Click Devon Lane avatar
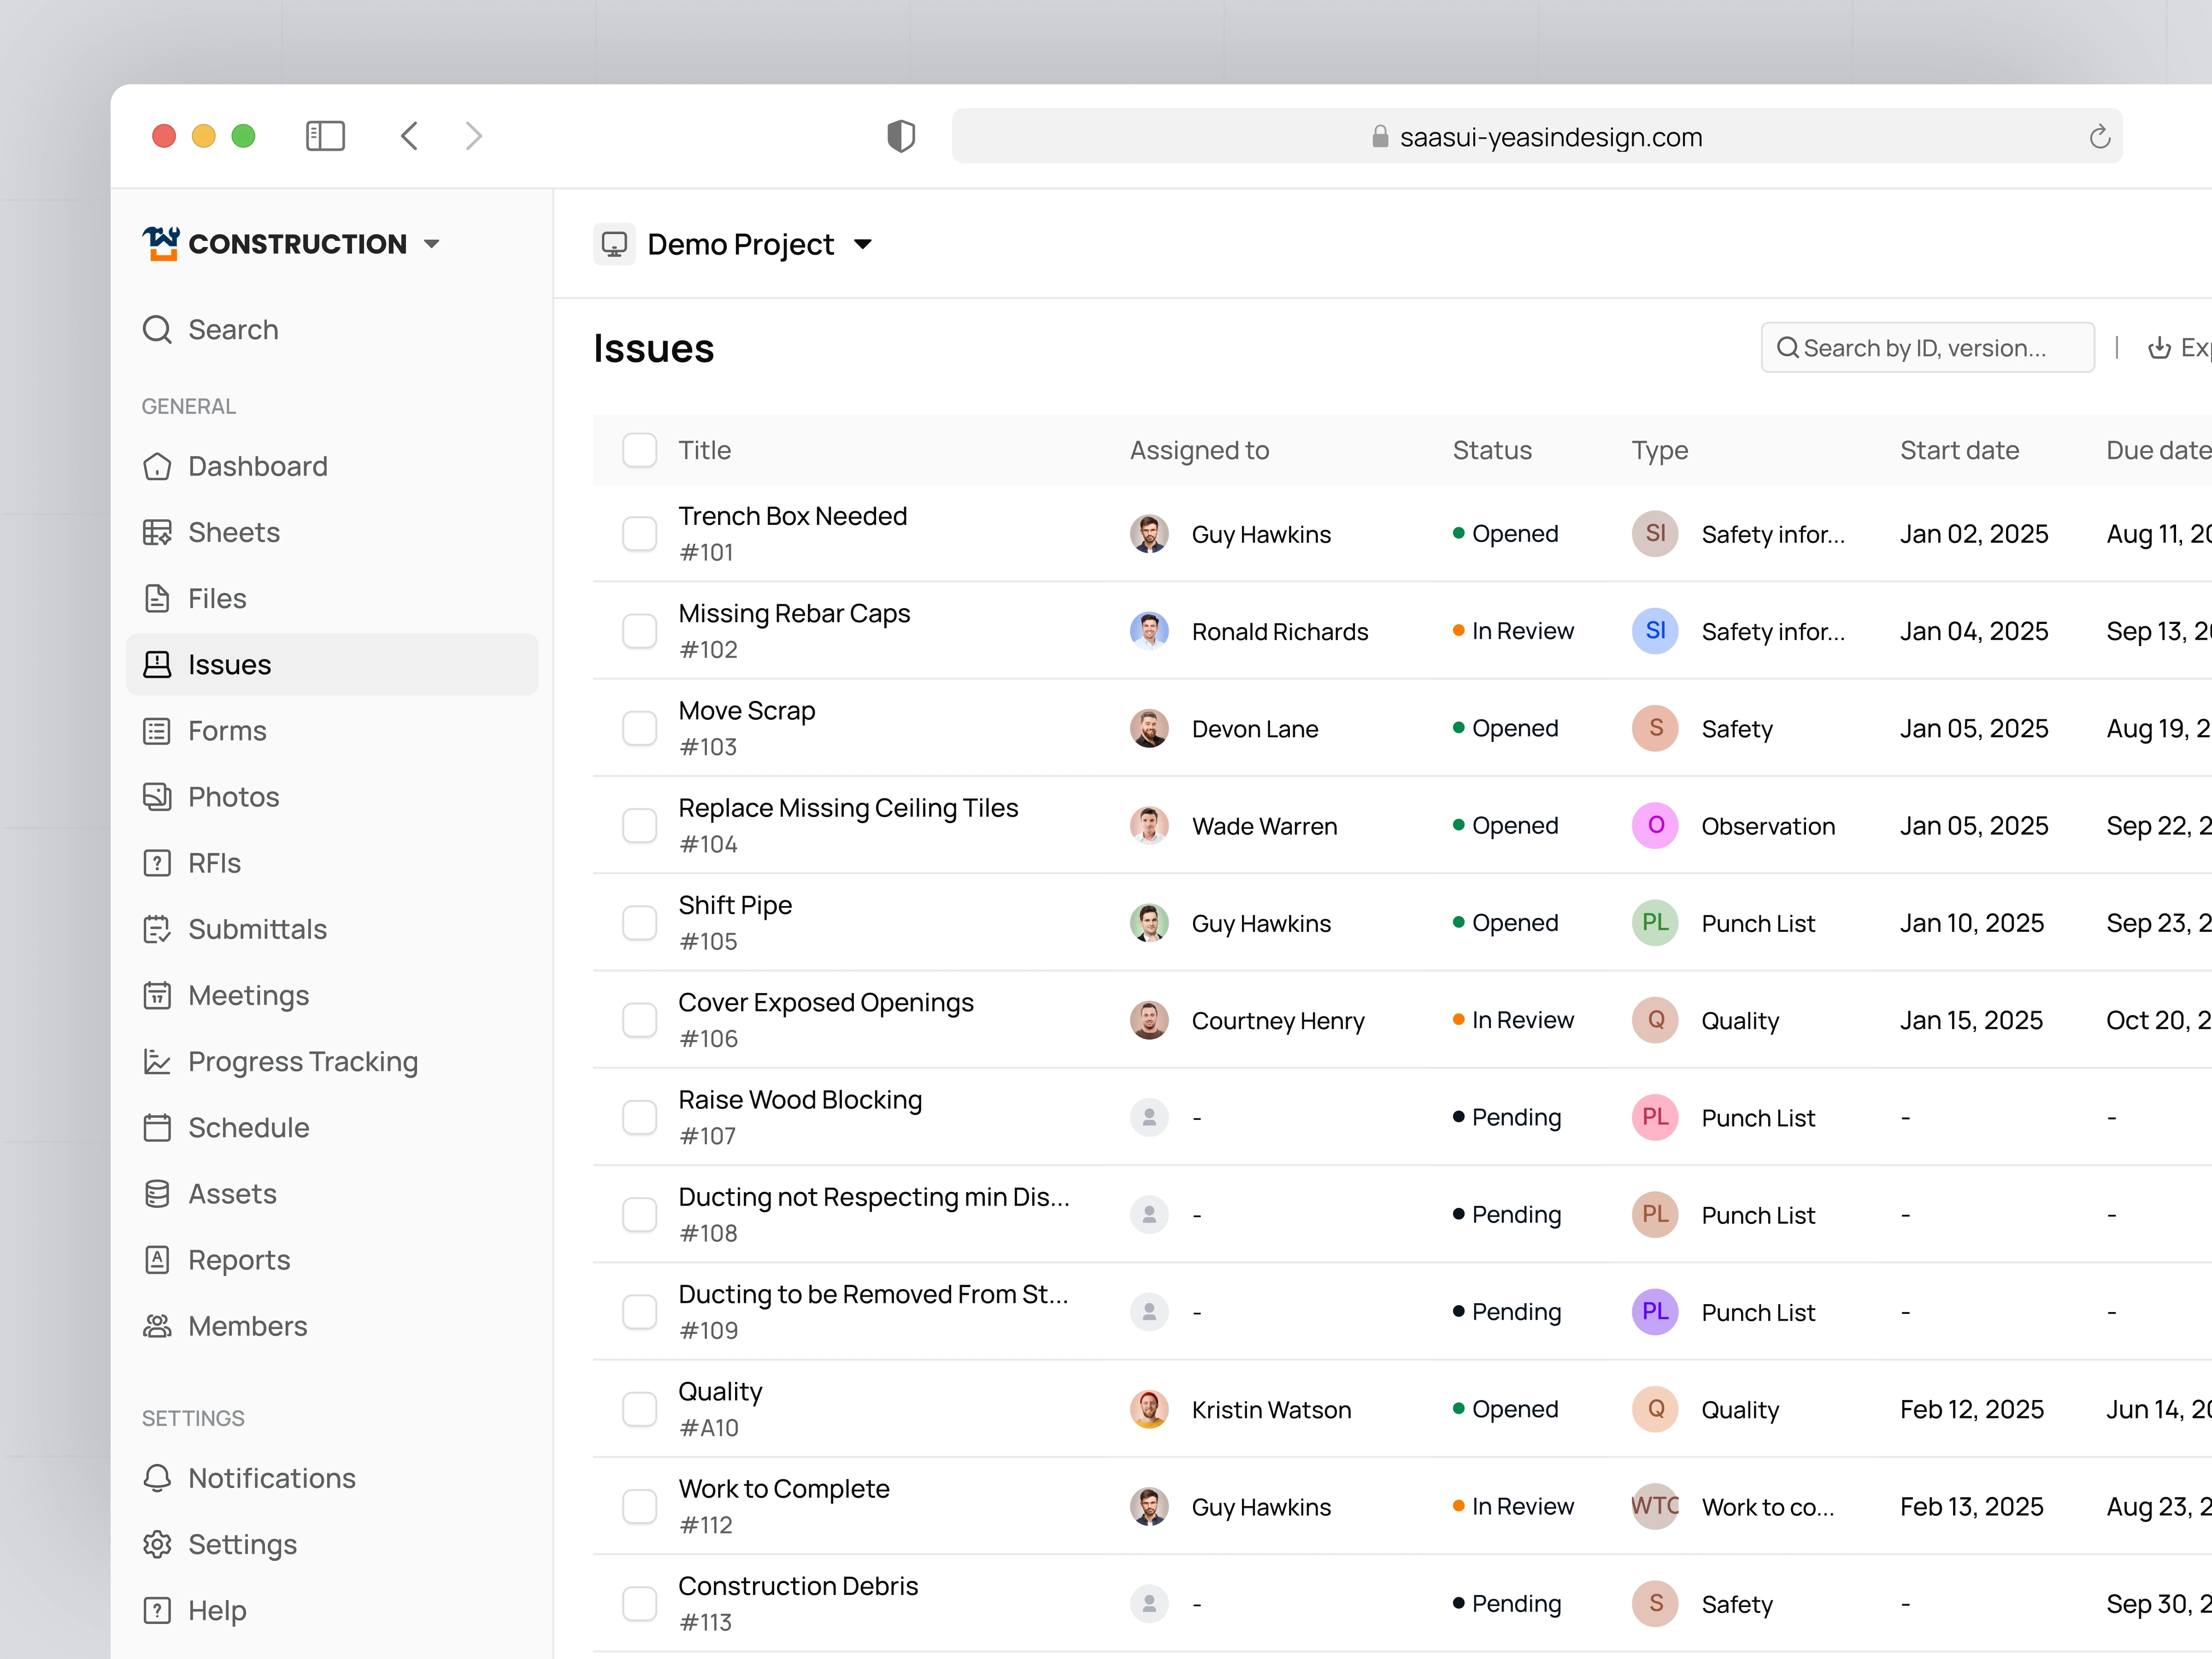 click(1149, 728)
